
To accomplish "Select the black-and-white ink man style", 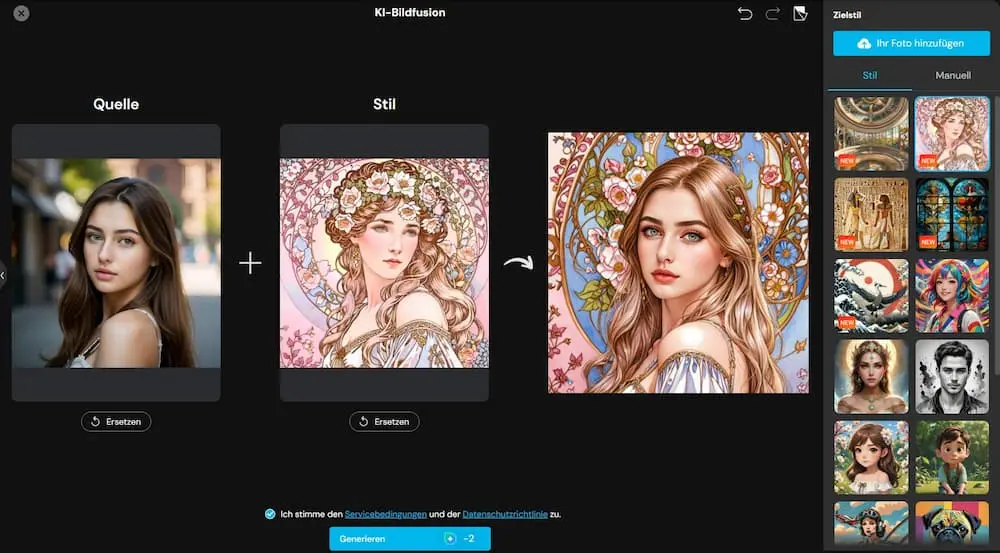I will point(952,376).
